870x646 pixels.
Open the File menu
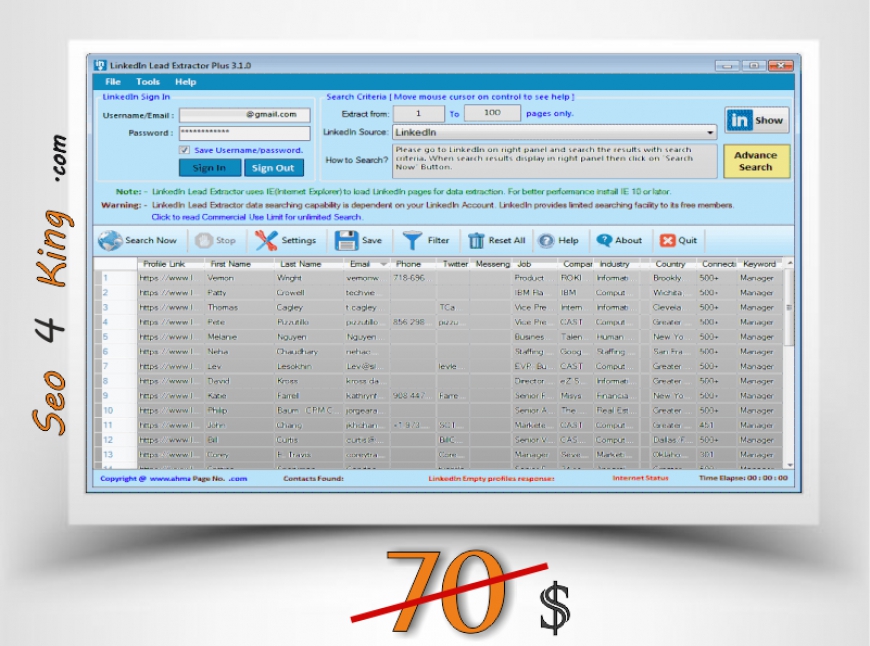[113, 82]
